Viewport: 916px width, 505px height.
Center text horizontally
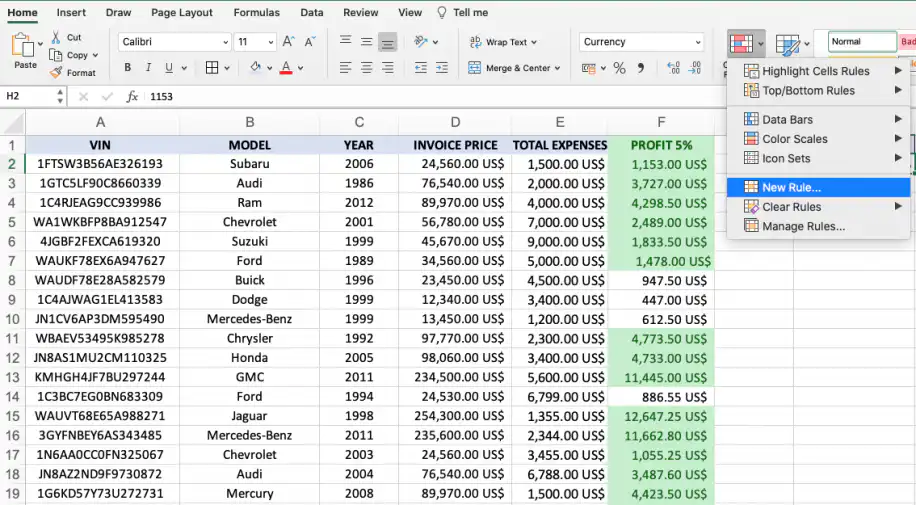[366, 68]
